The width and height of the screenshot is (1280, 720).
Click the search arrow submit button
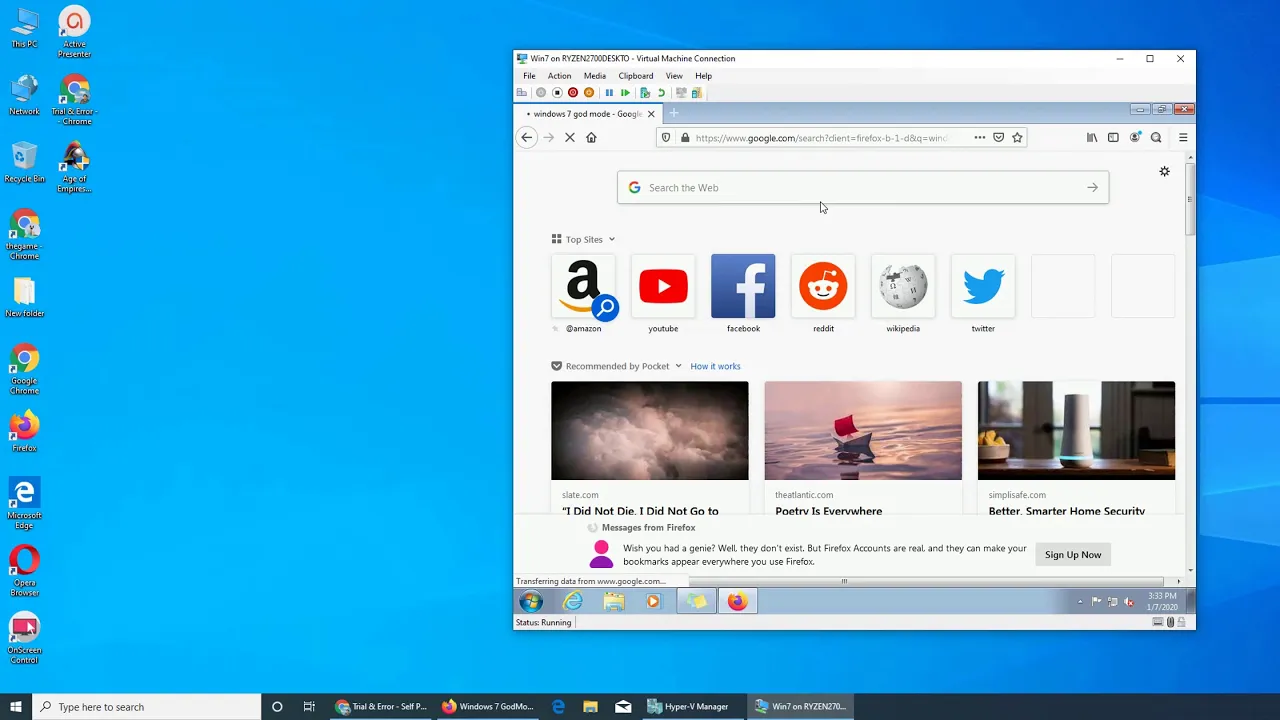tap(1092, 188)
